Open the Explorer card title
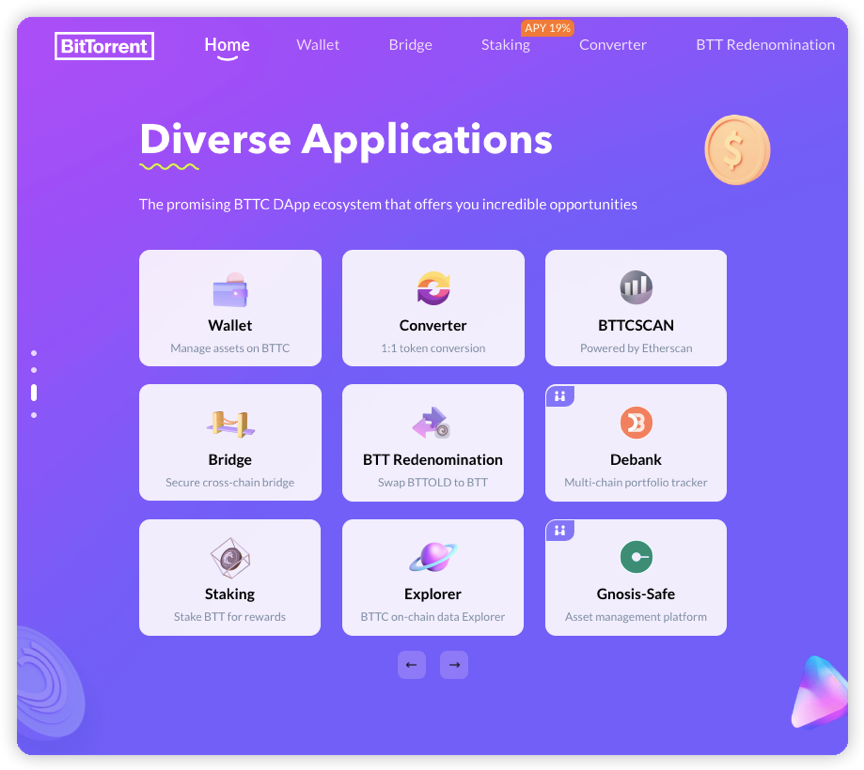 433,594
